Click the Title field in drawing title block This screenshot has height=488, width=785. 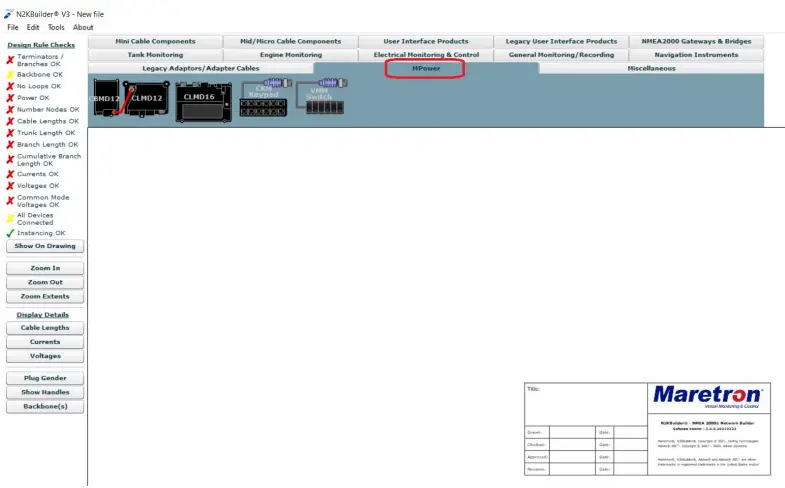(x=586, y=404)
